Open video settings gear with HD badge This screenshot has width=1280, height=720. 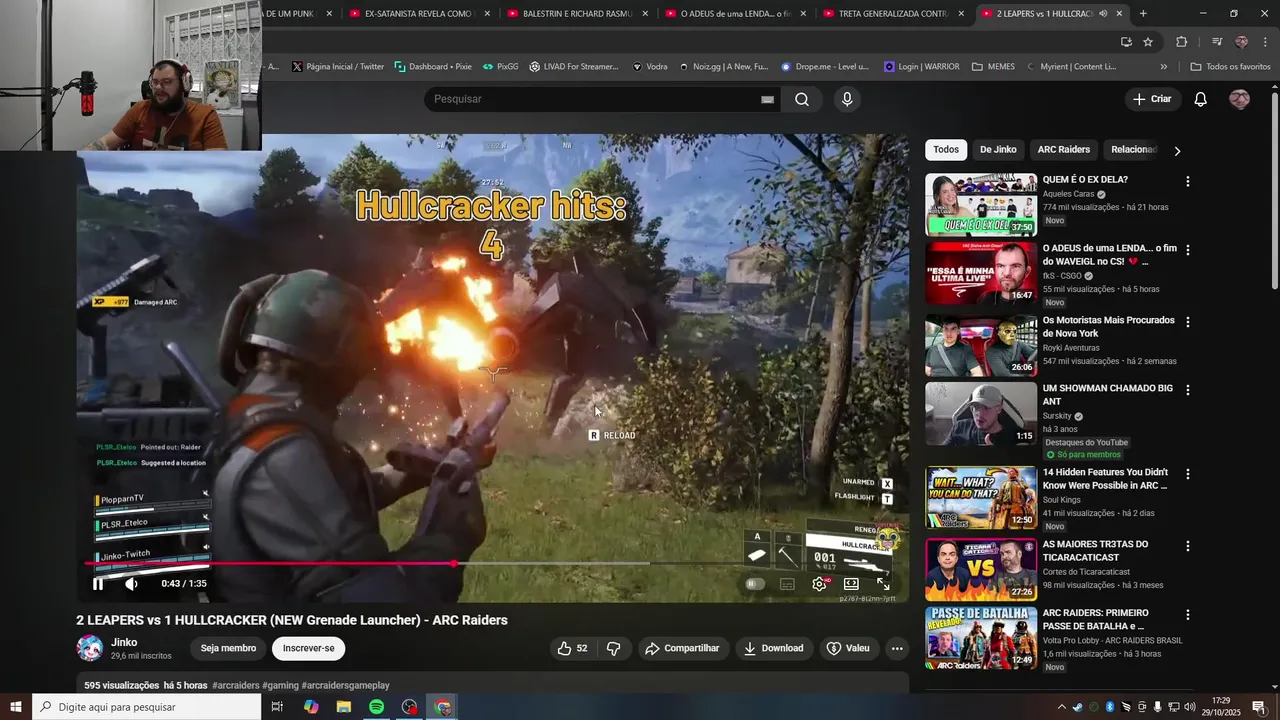pos(820,584)
